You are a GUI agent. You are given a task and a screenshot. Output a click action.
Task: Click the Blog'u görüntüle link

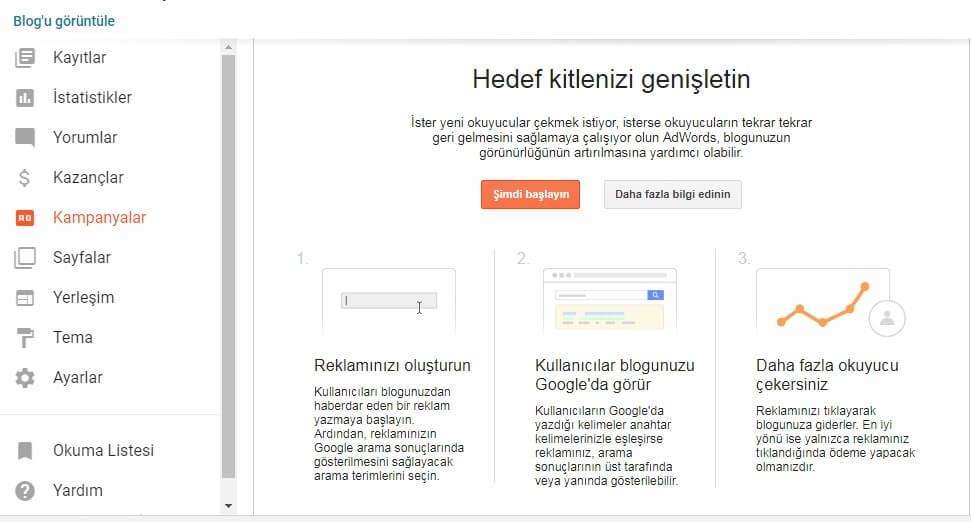[64, 21]
